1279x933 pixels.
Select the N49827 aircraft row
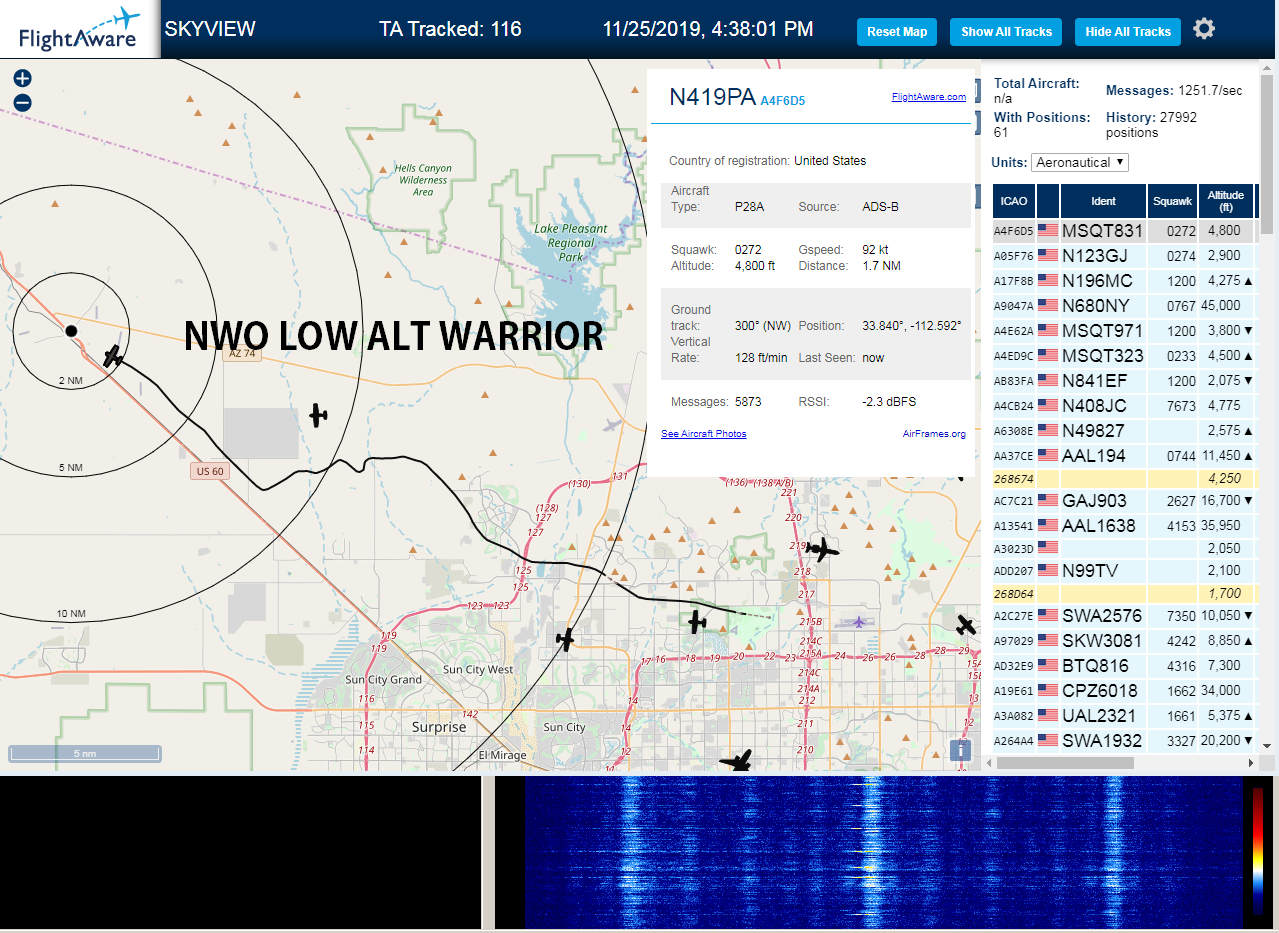pyautogui.click(x=1124, y=431)
